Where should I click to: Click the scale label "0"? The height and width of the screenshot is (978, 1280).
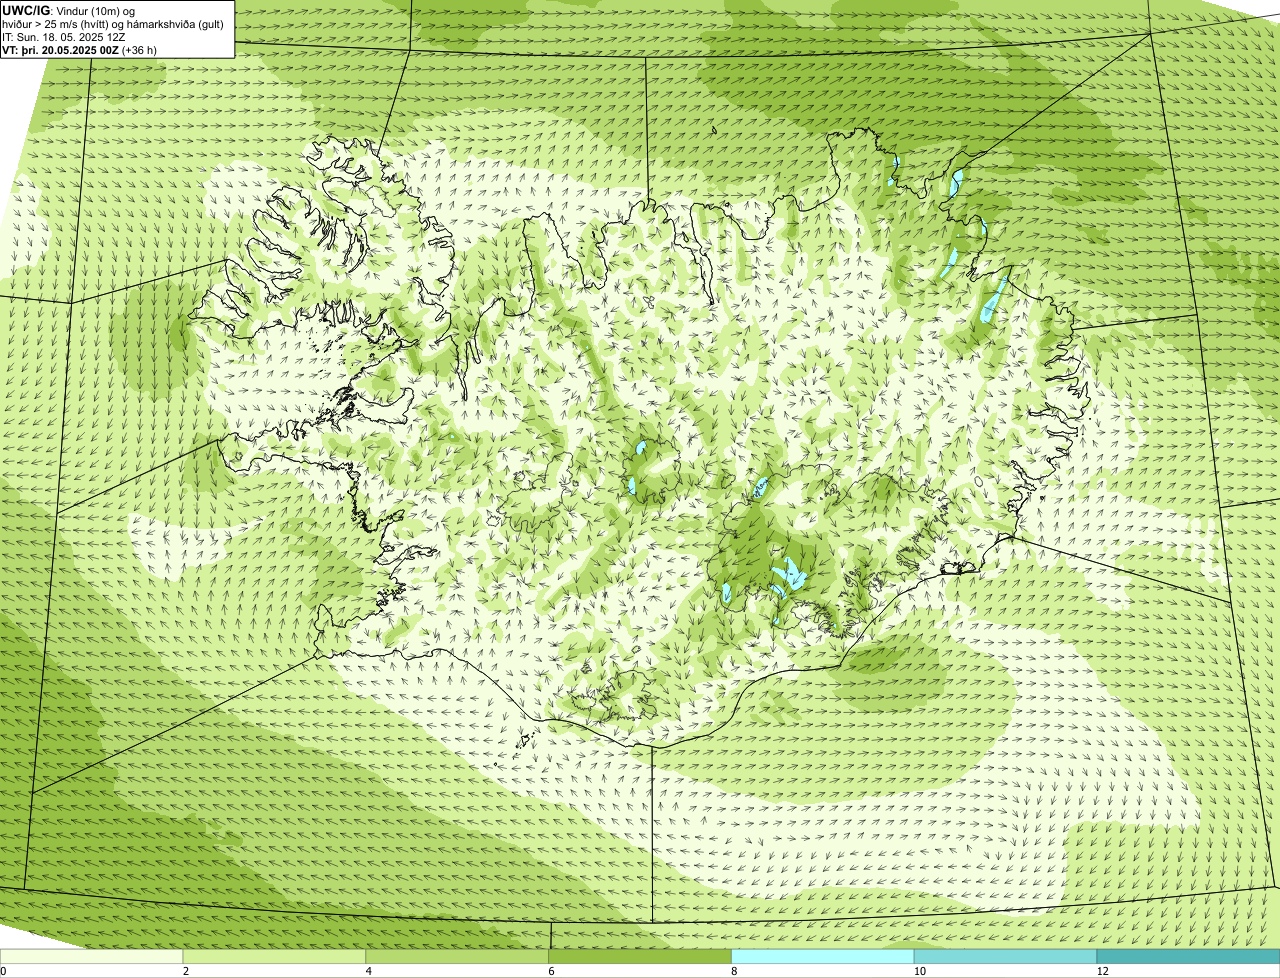pyautogui.click(x=4, y=971)
